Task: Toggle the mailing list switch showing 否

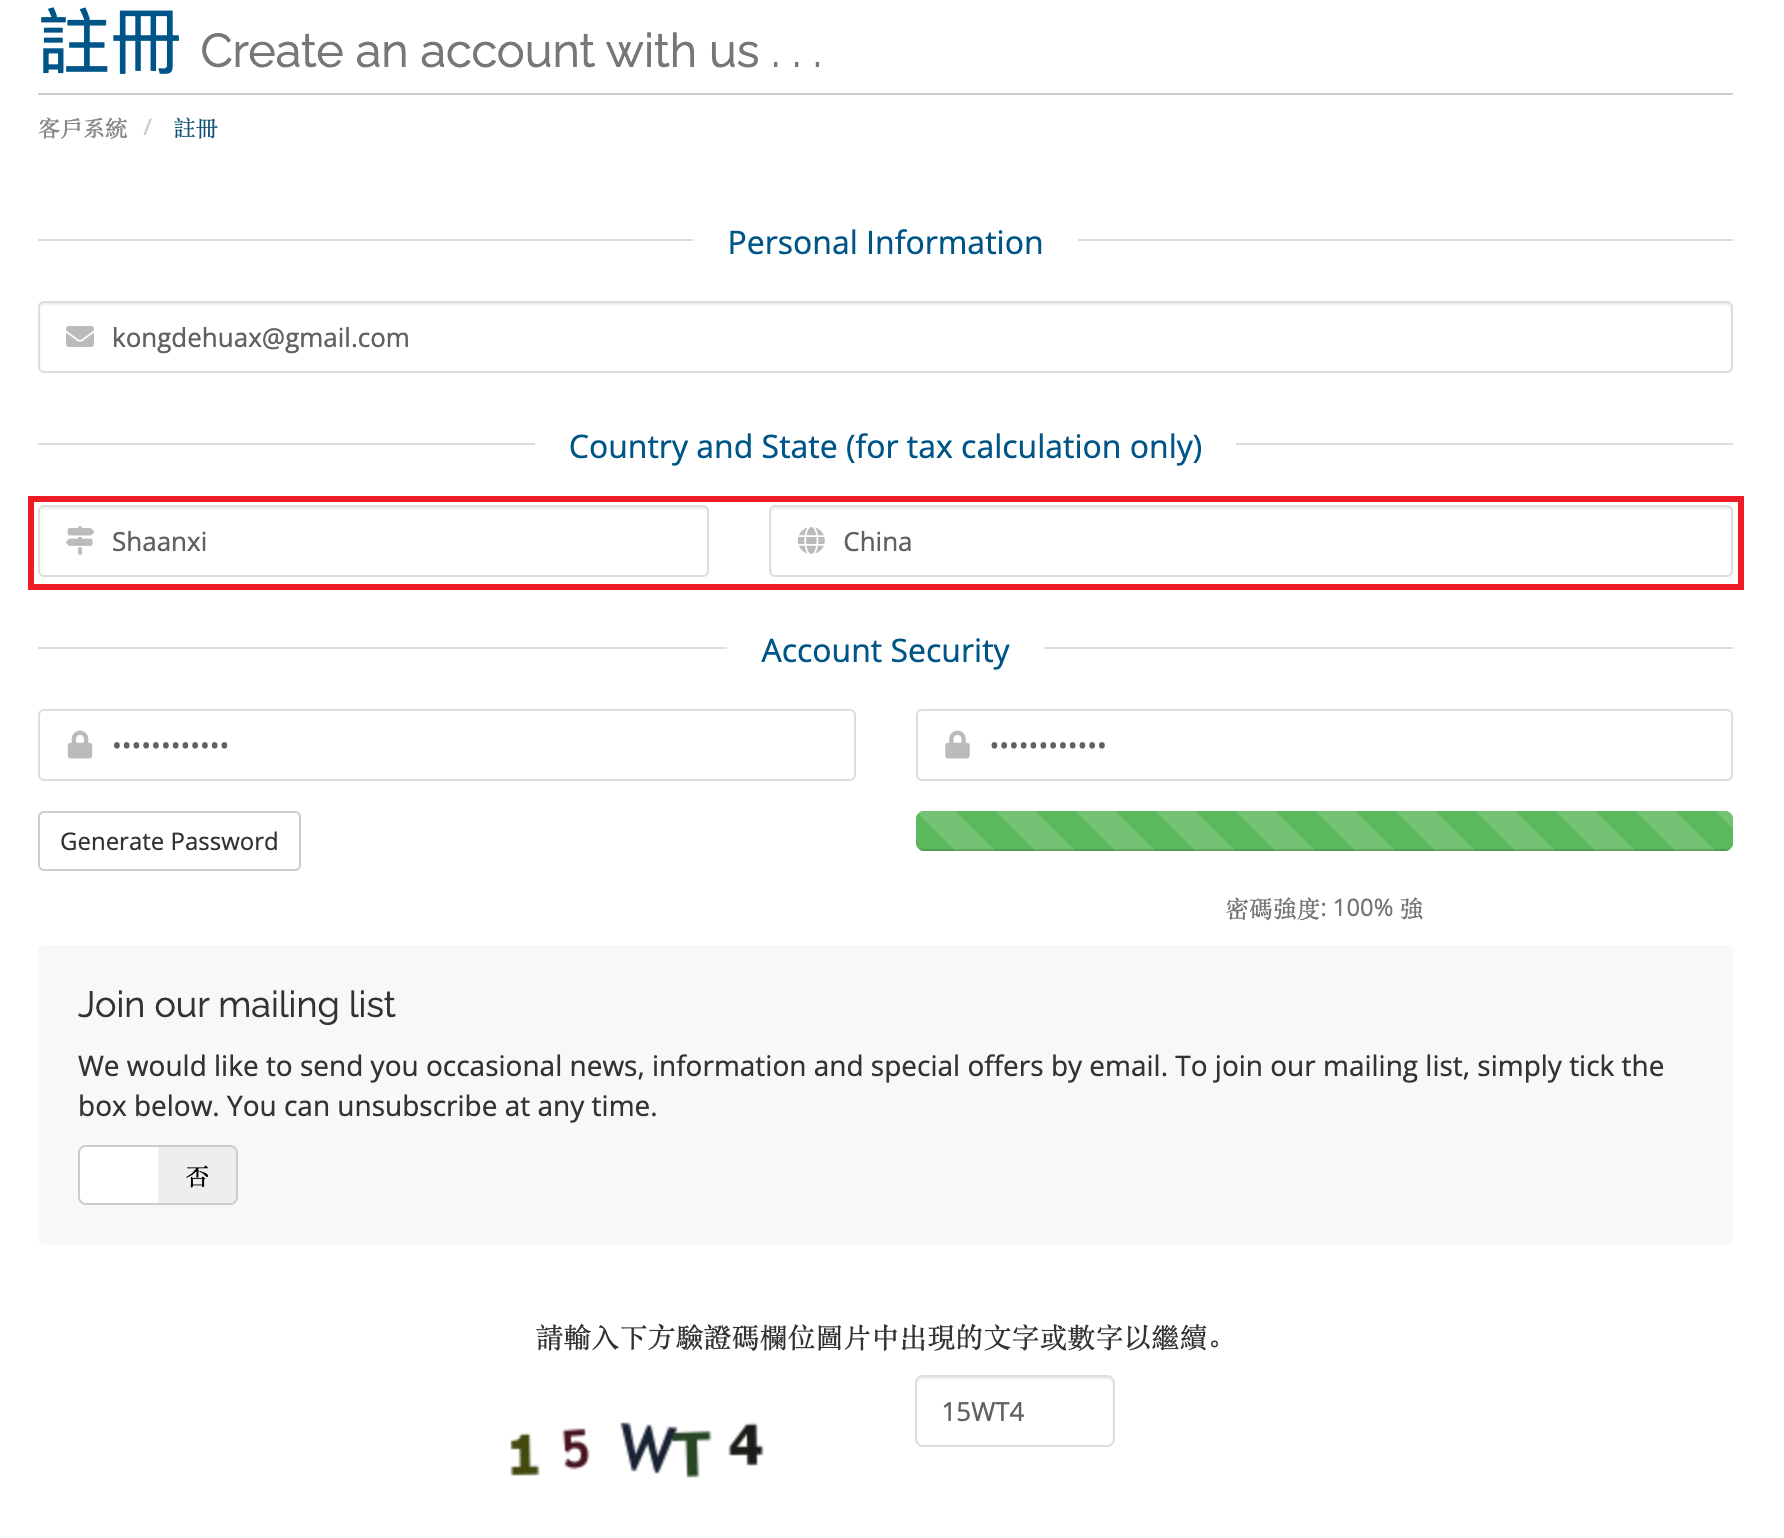Action: [158, 1175]
